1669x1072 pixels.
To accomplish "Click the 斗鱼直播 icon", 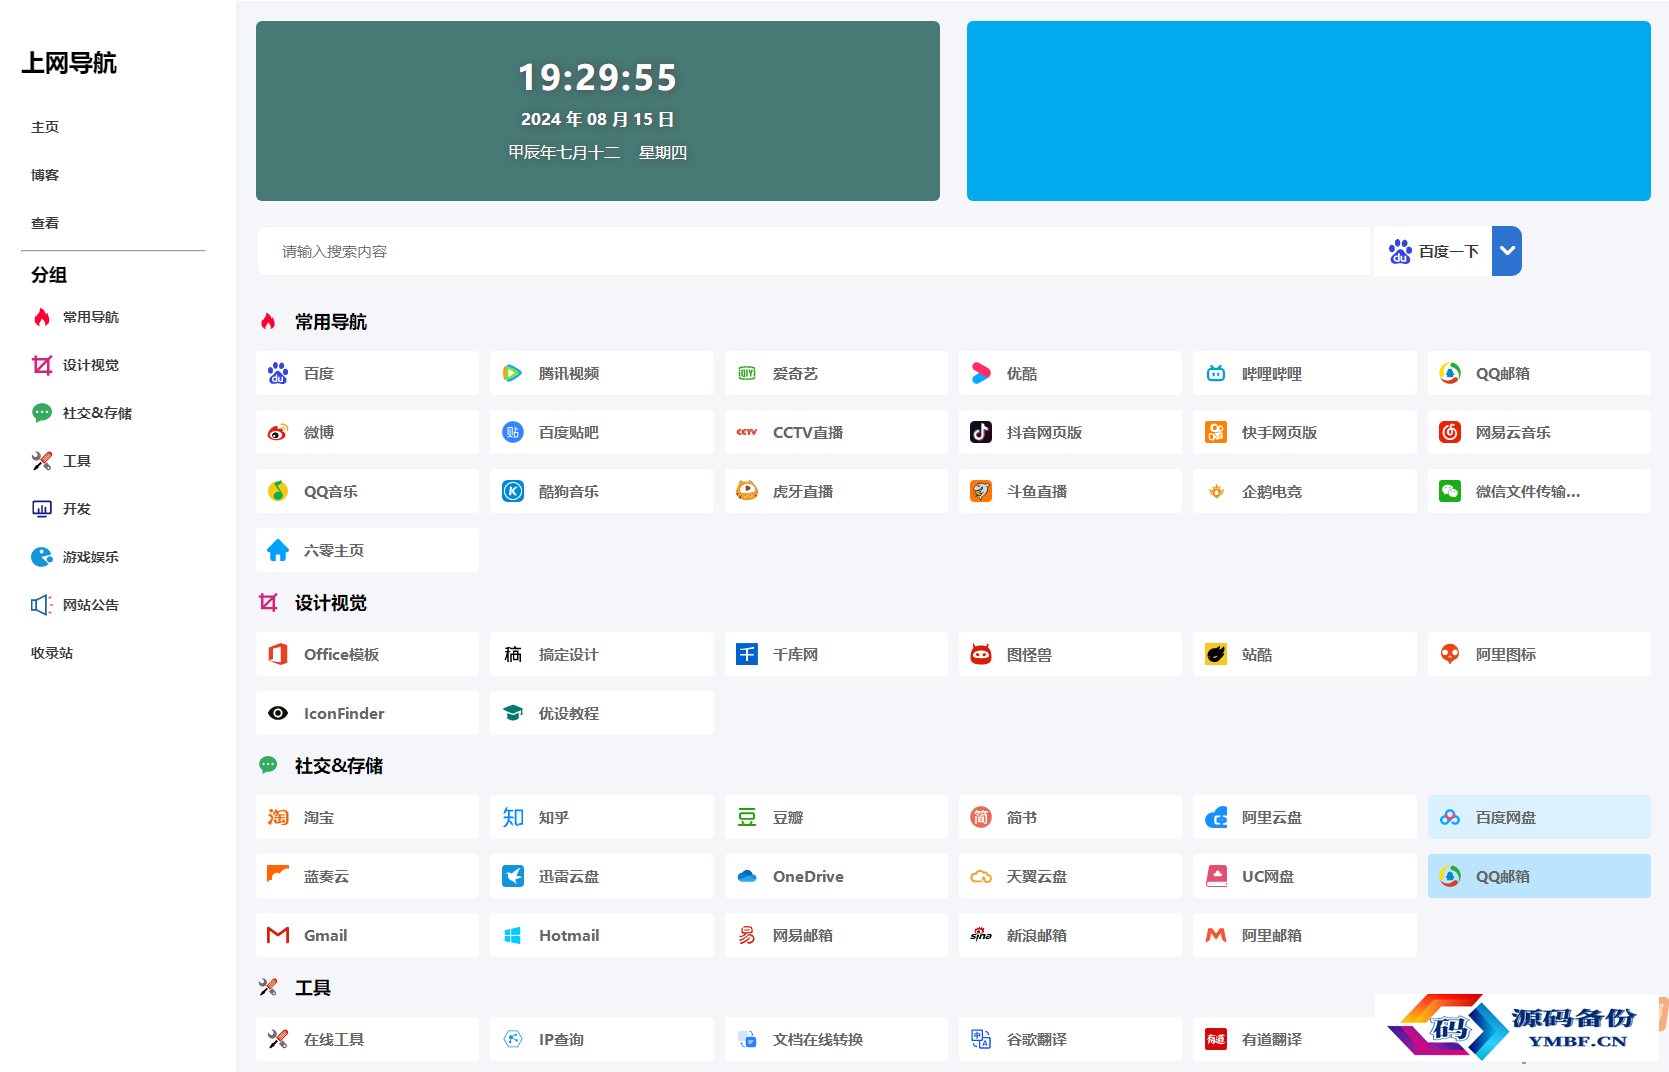I will (981, 491).
